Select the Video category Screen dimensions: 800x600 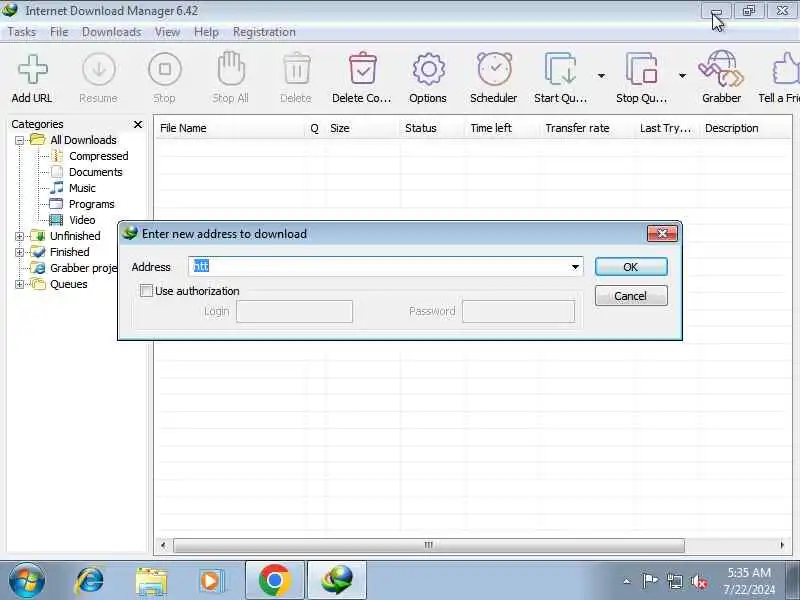click(x=82, y=220)
